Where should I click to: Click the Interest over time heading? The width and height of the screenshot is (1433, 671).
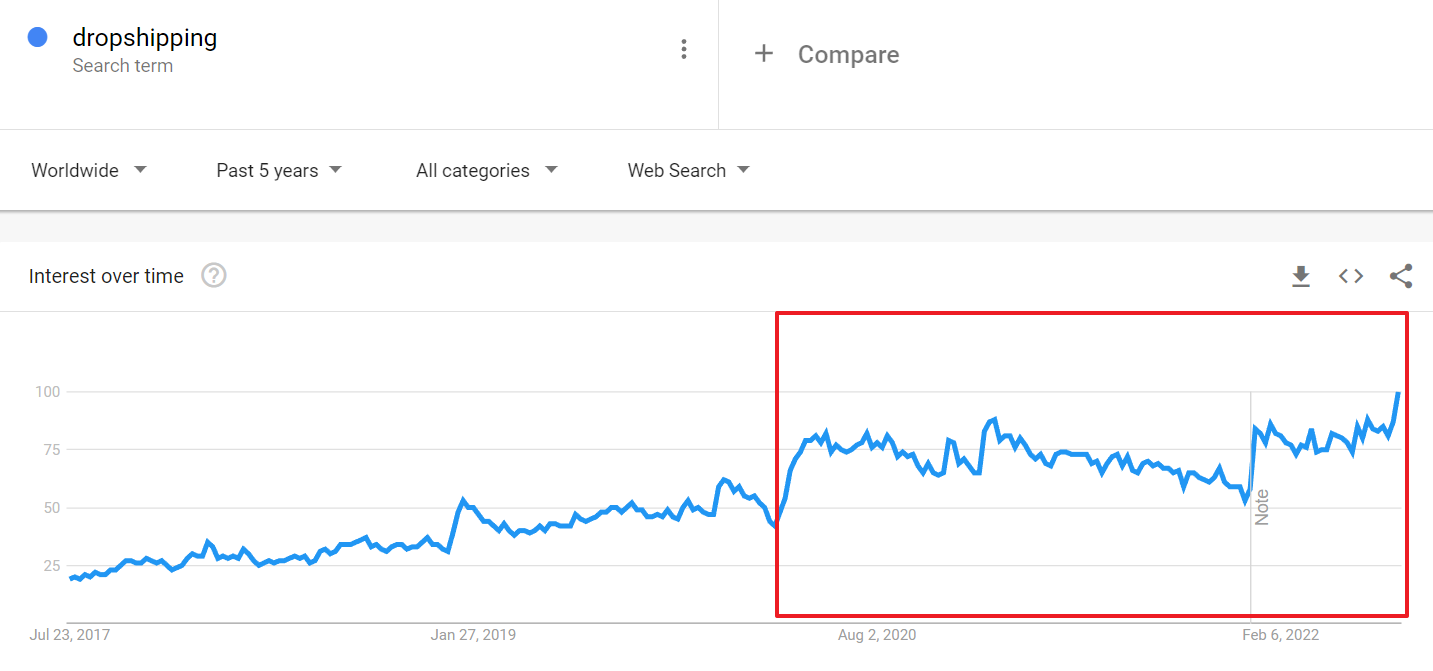click(x=106, y=276)
